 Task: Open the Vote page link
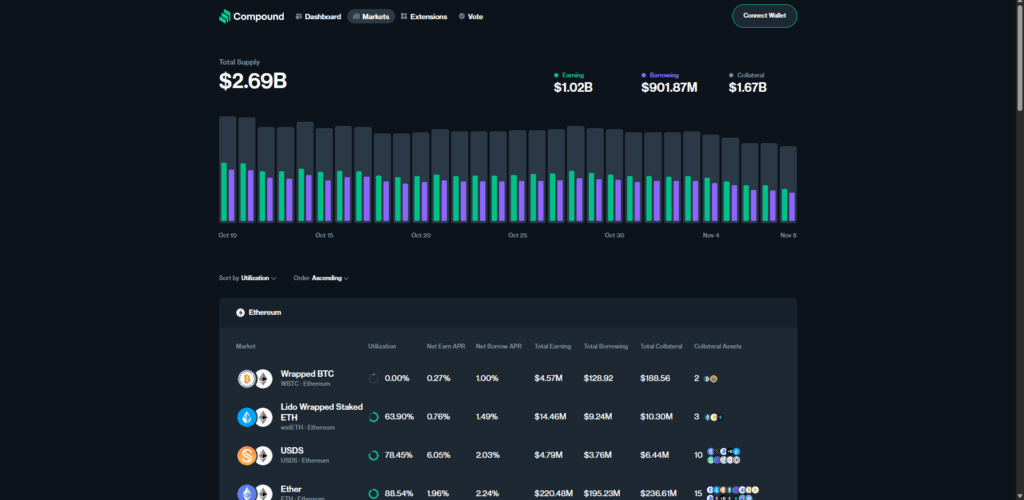click(470, 17)
